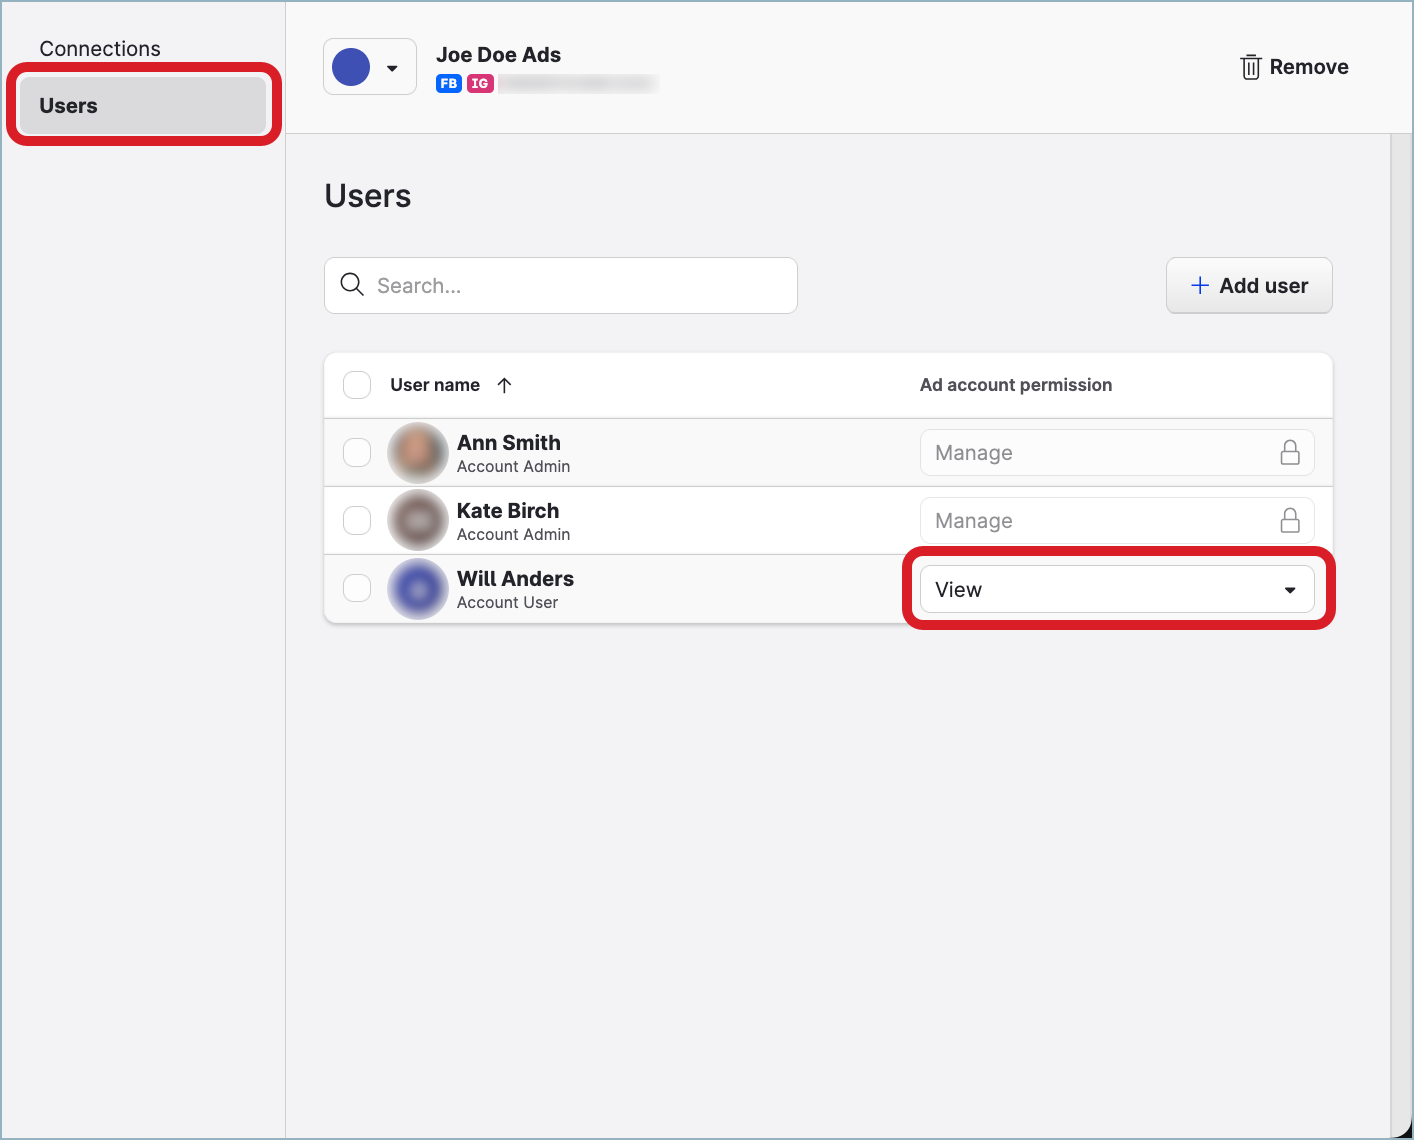Screen dimensions: 1414x1140
Task: Select Connections in the left sidebar
Action: click(x=99, y=48)
